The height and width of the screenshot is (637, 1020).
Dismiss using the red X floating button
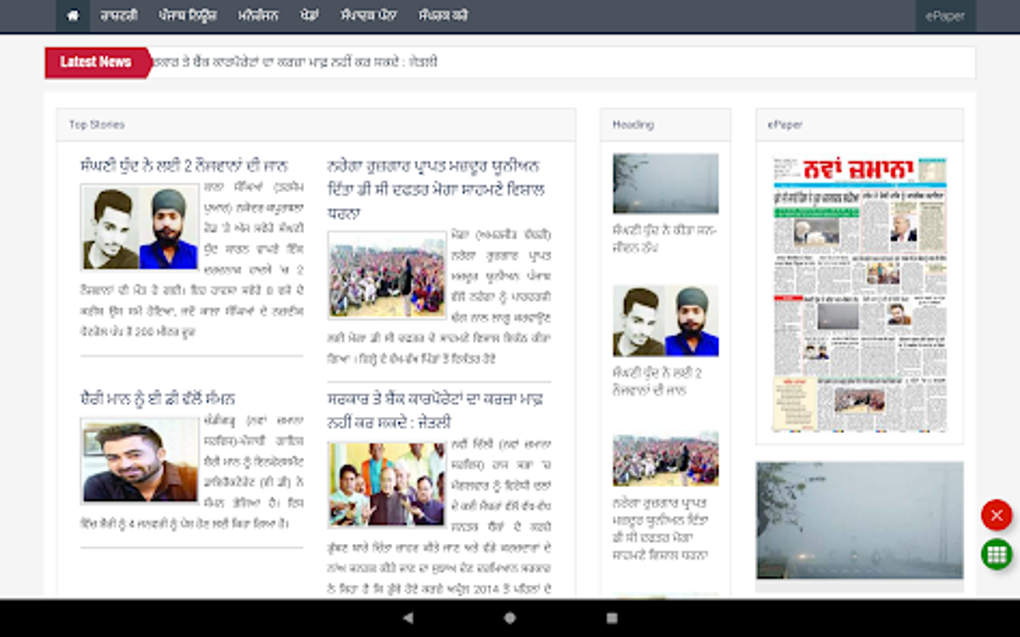pyautogui.click(x=997, y=516)
